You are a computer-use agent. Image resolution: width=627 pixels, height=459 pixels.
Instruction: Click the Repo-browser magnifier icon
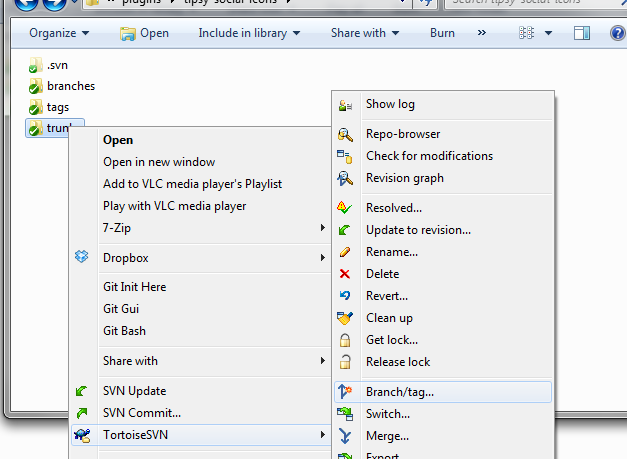345,135
